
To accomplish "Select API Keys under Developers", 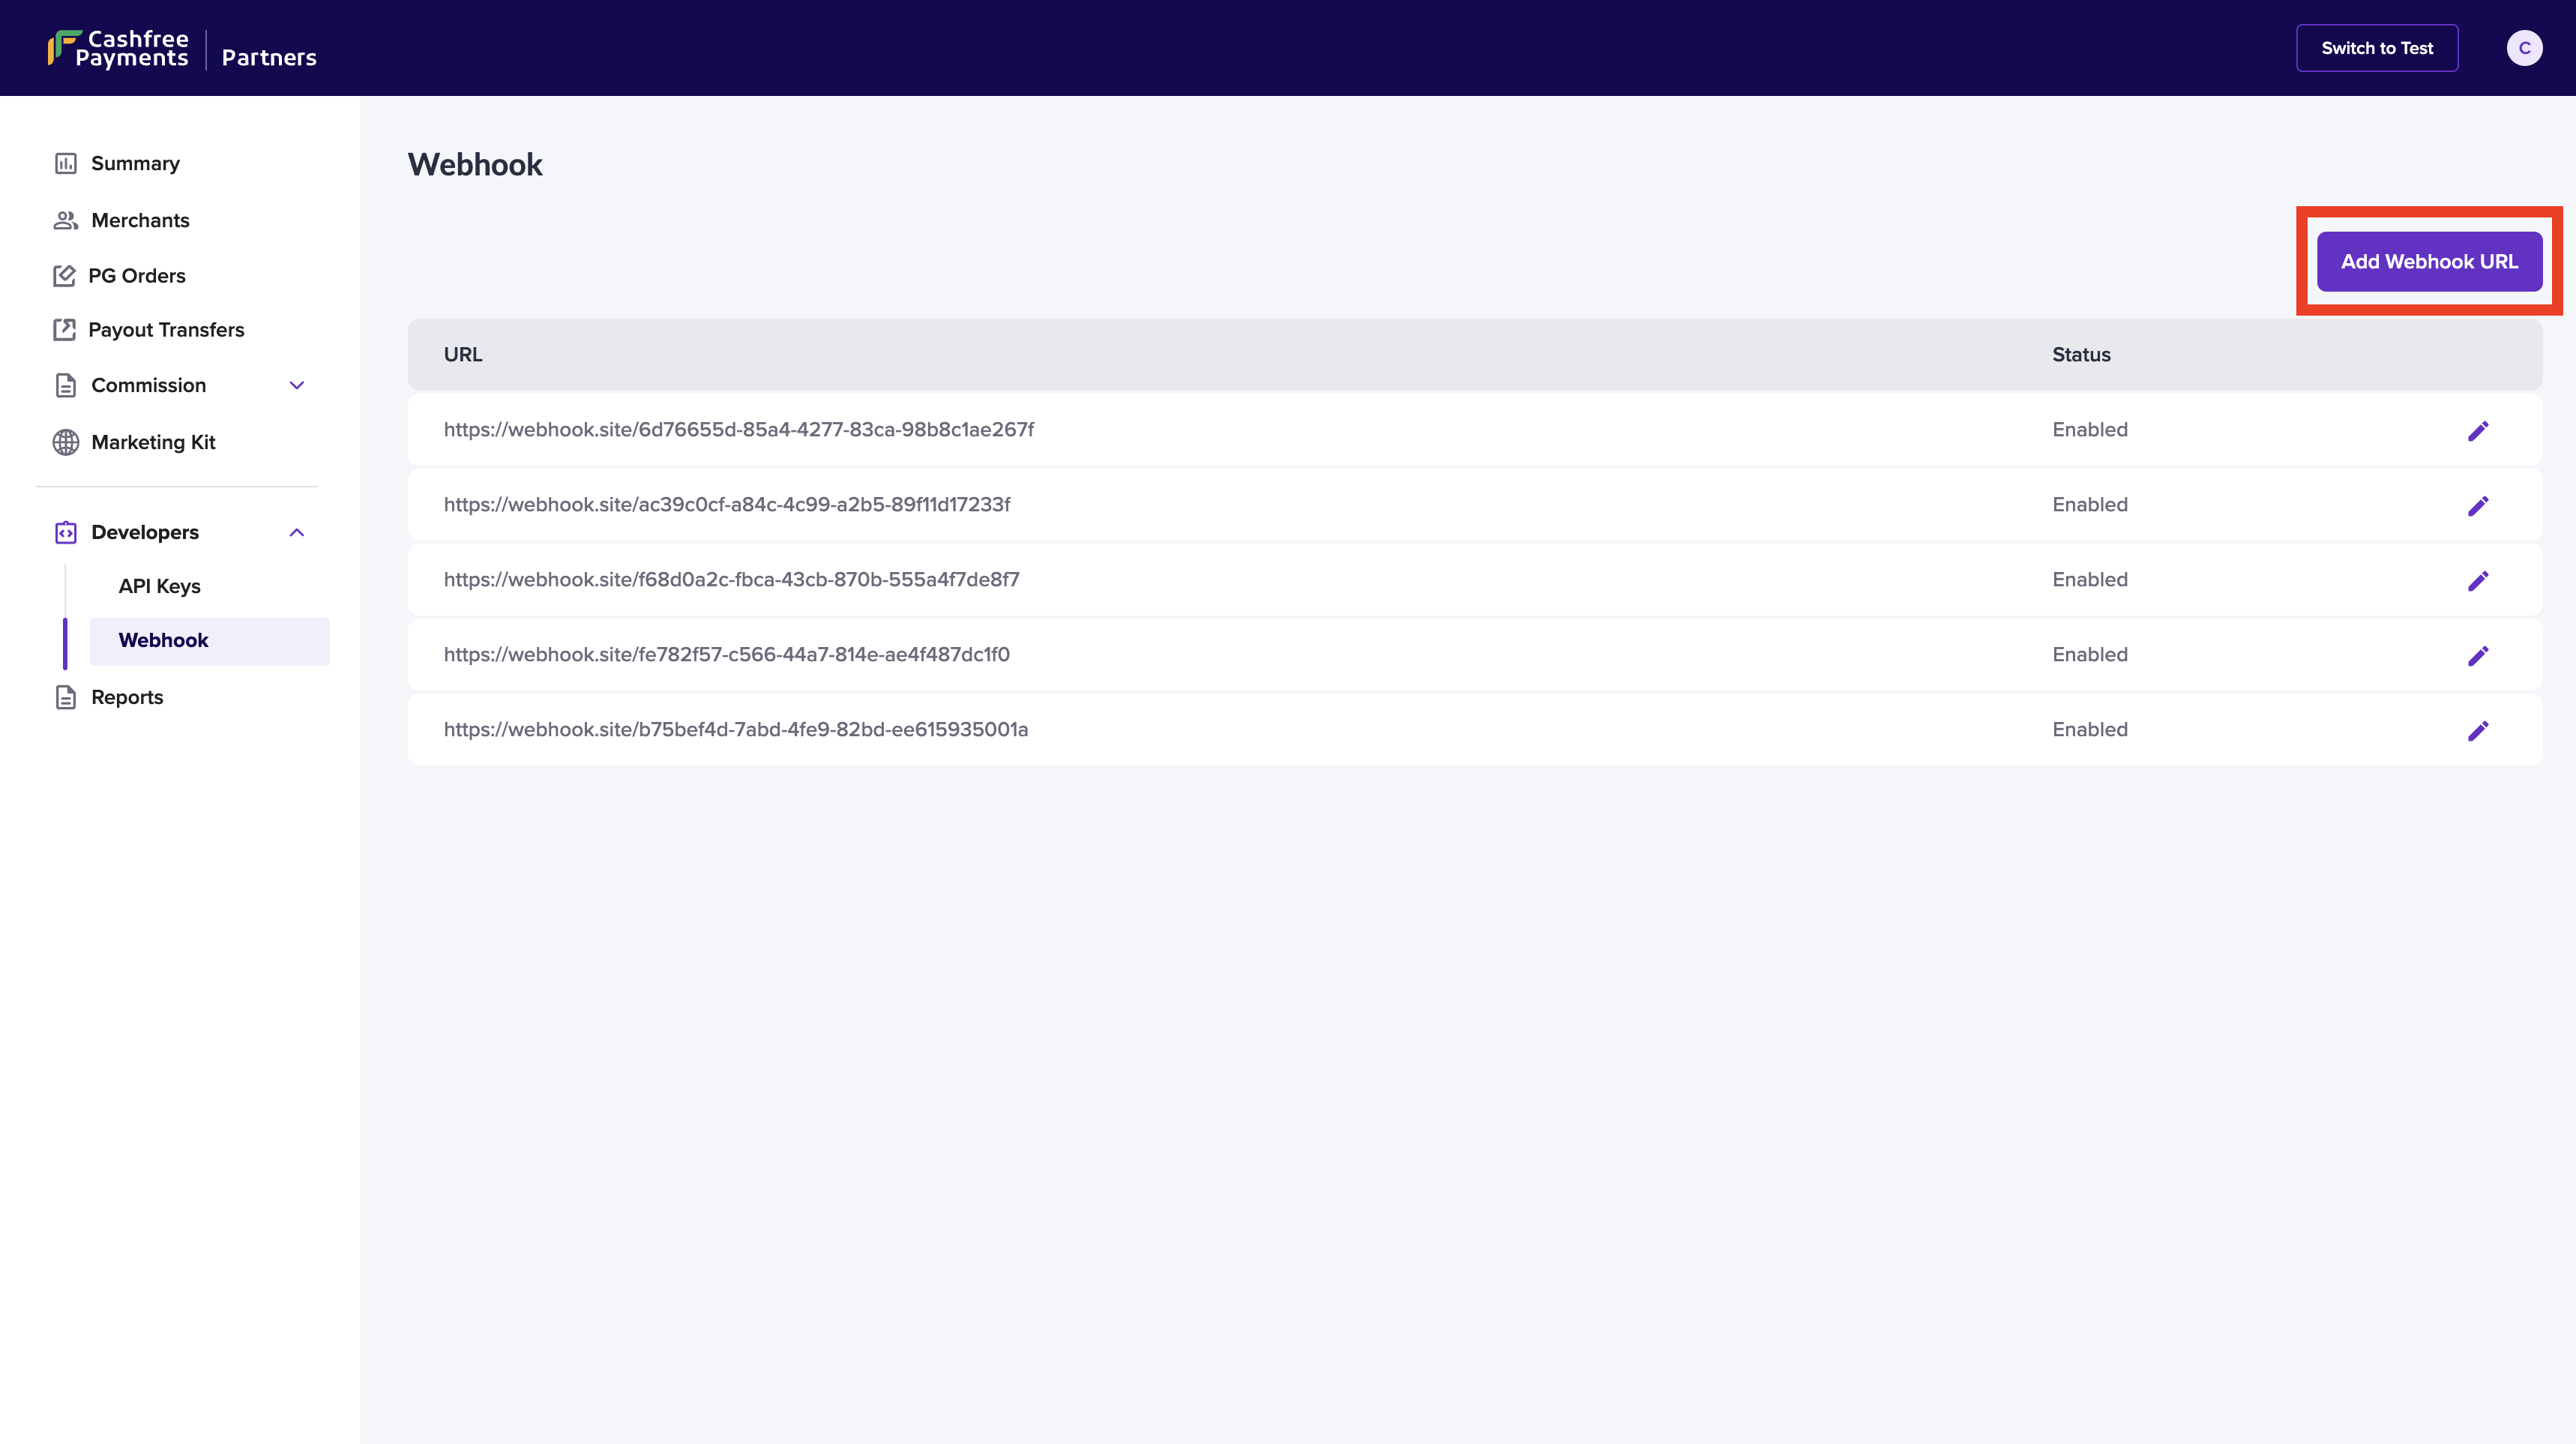I will click(x=160, y=586).
